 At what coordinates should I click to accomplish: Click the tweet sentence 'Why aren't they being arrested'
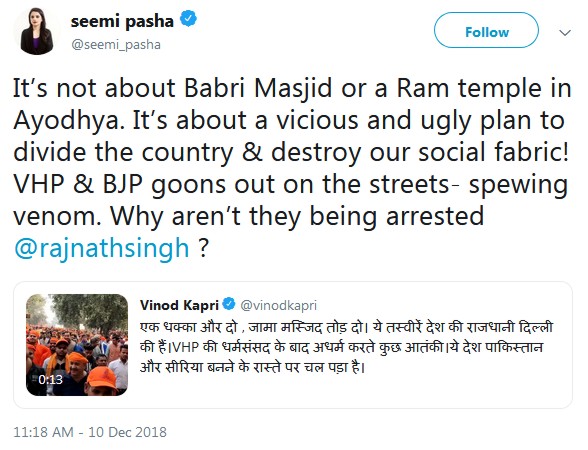pos(297,217)
